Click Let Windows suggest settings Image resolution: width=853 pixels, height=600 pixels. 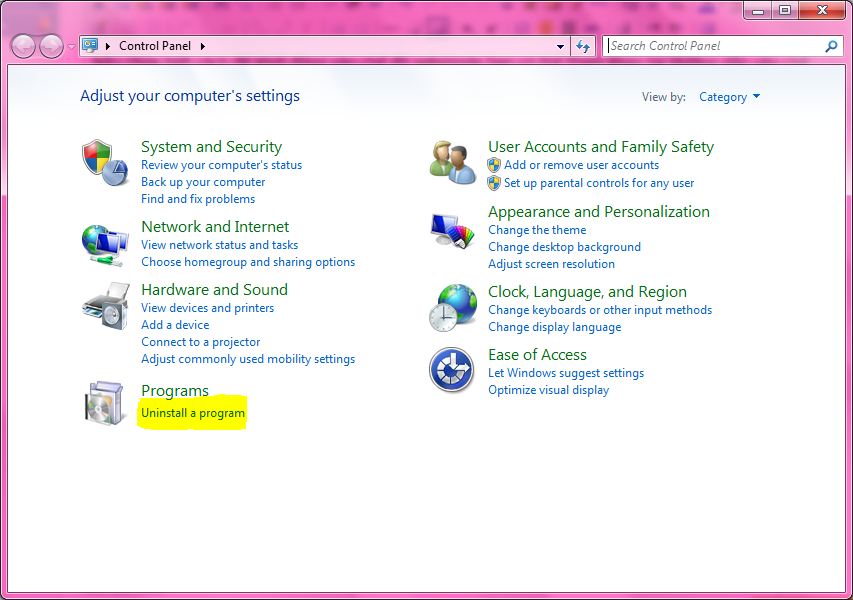[566, 373]
